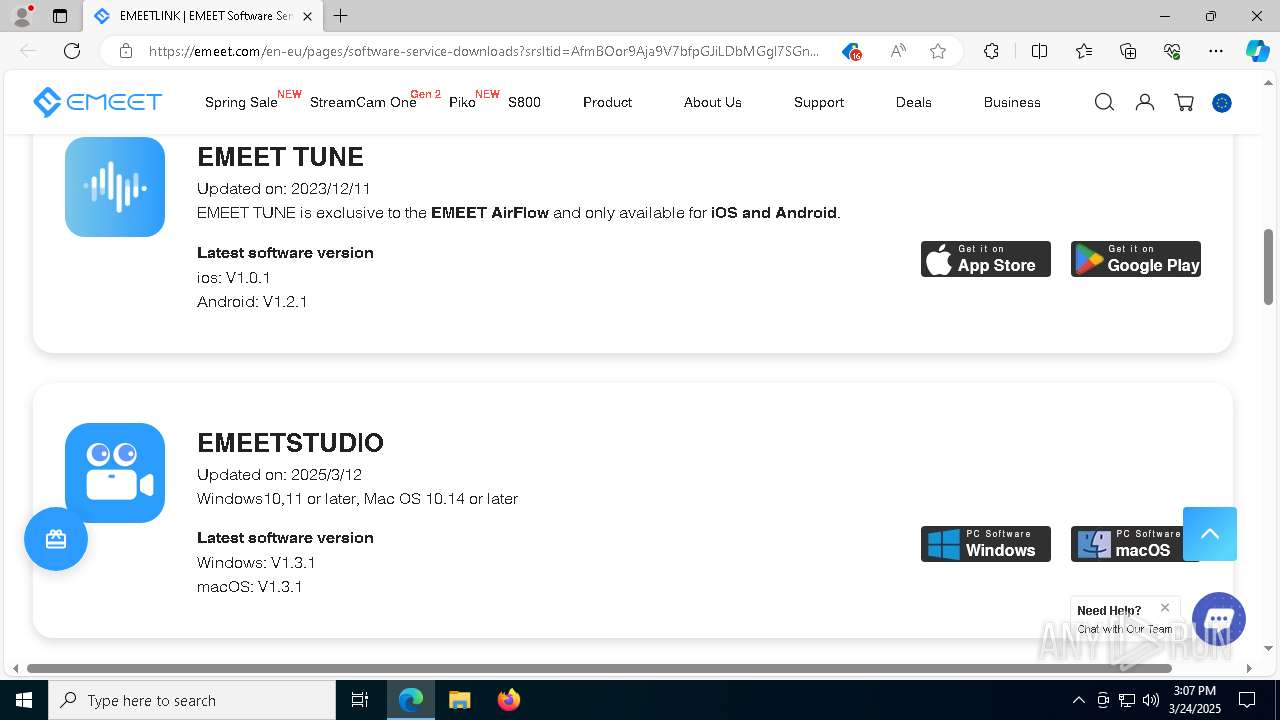Open the tab actions menu icon
Image resolution: width=1280 pixels, height=720 pixels.
pyautogui.click(x=60, y=16)
